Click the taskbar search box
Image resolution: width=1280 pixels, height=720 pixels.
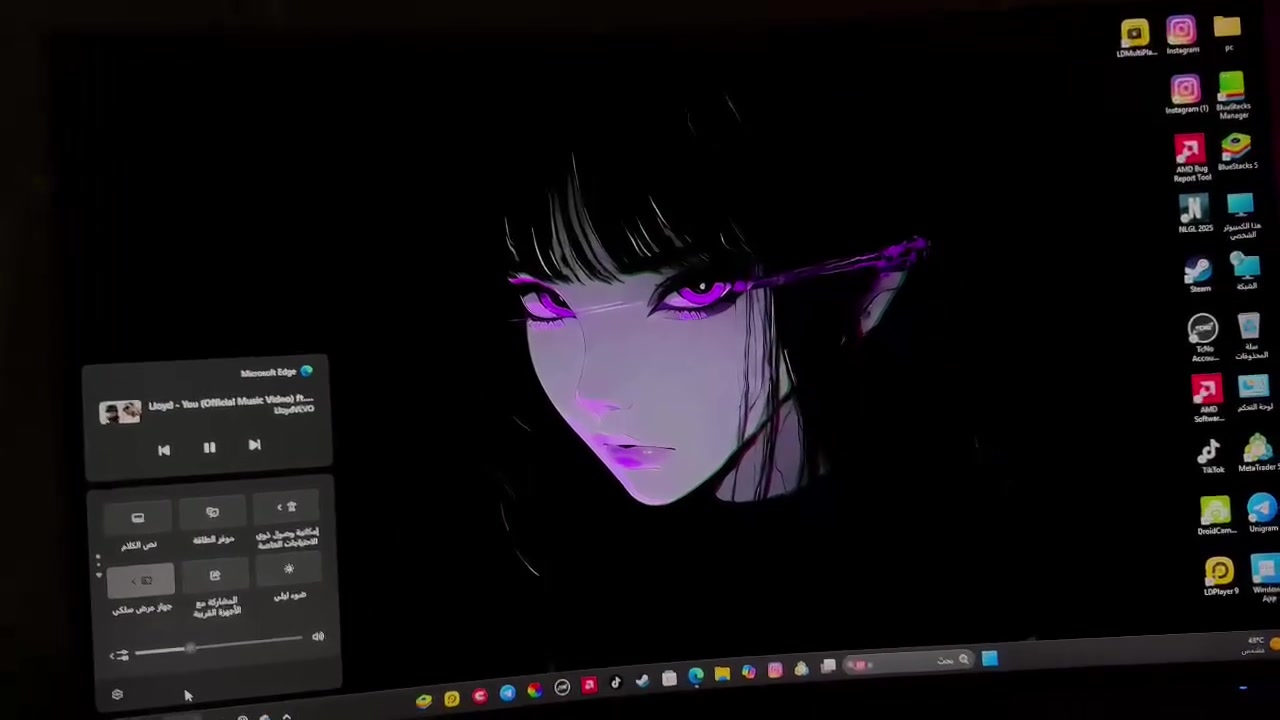coord(910,662)
